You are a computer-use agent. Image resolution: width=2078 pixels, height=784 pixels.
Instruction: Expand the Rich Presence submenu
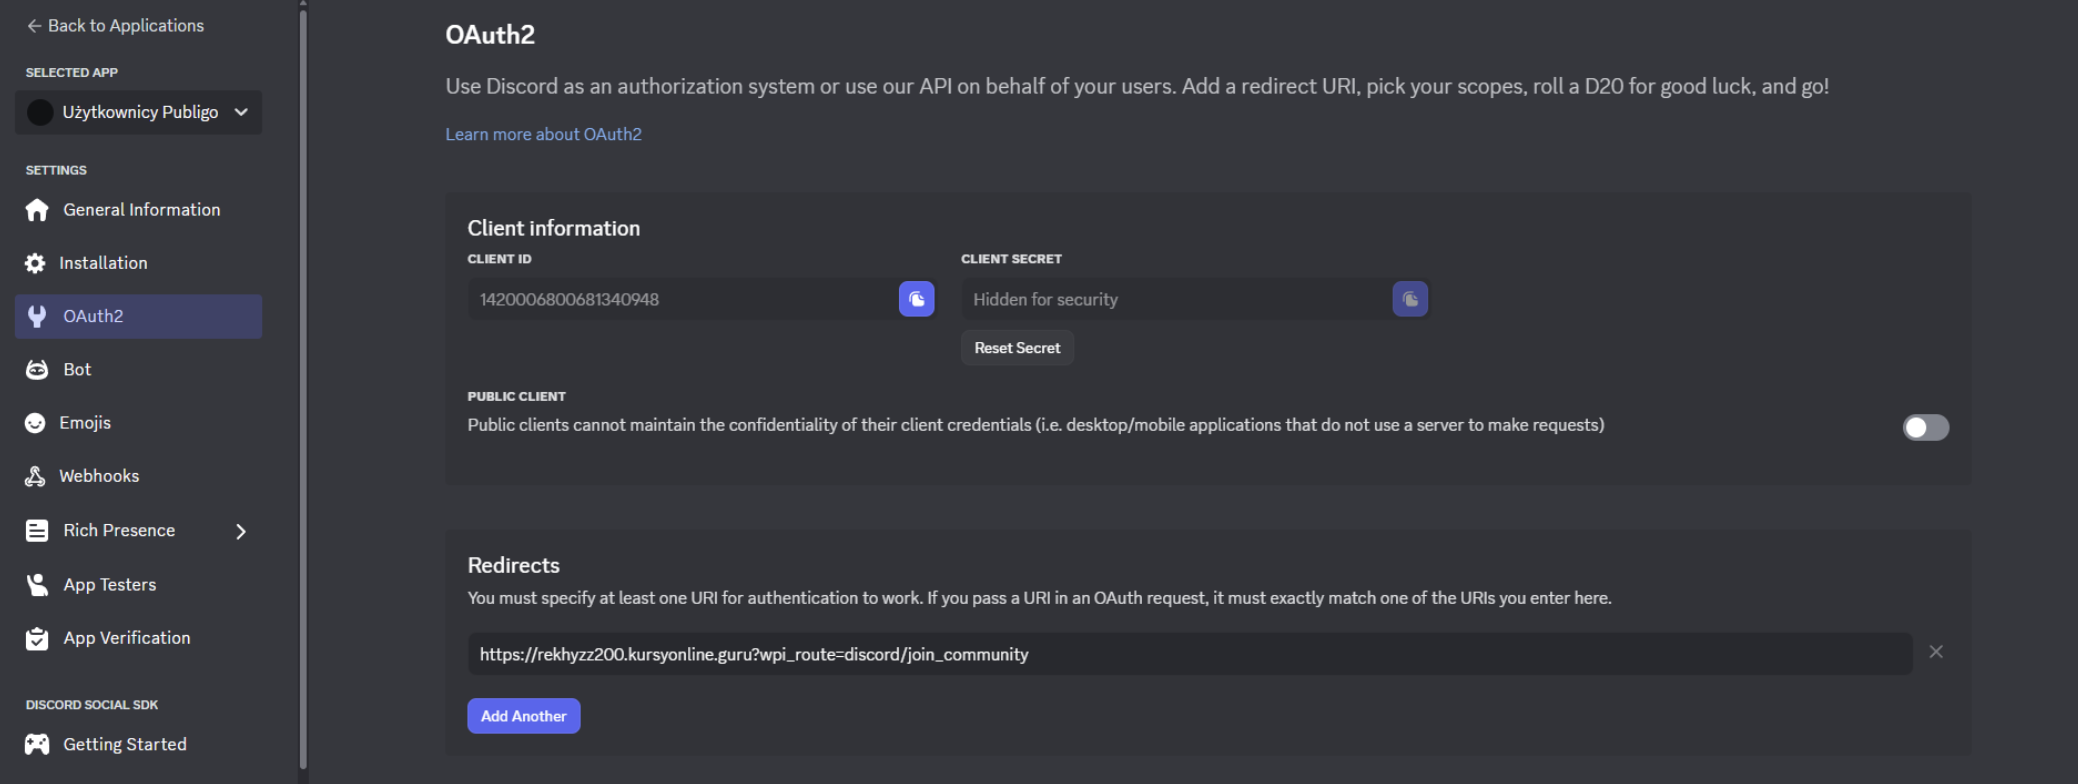pos(241,531)
